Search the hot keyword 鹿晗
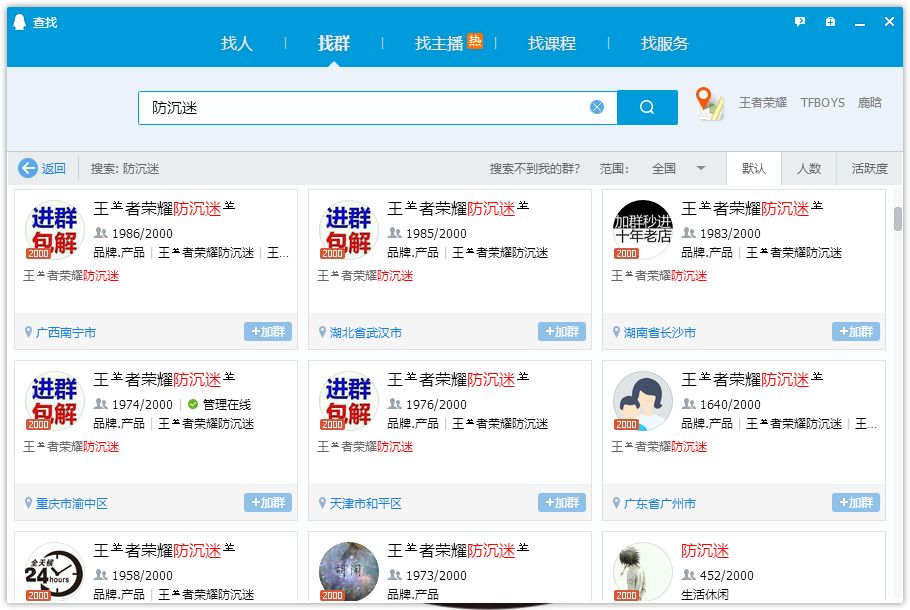 [x=869, y=103]
